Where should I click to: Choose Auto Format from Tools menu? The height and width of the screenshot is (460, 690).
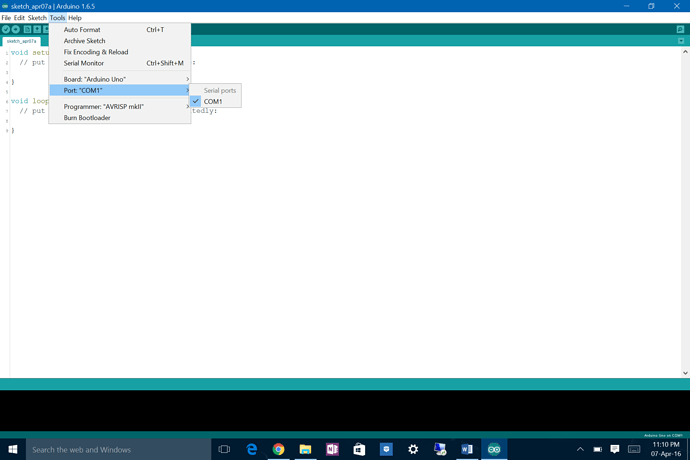coord(120,29)
